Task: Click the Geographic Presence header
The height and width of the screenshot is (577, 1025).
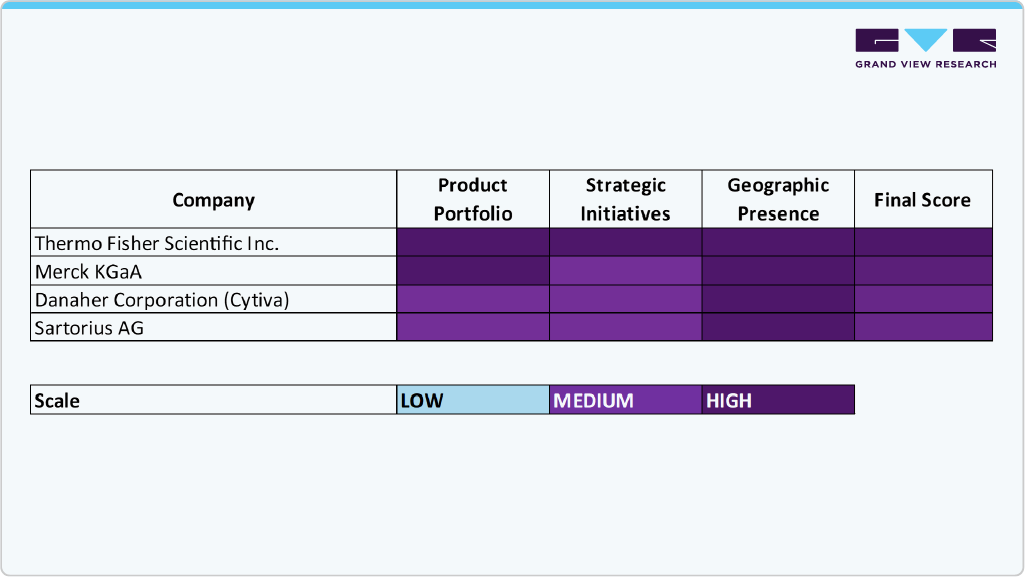Action: coord(779,199)
